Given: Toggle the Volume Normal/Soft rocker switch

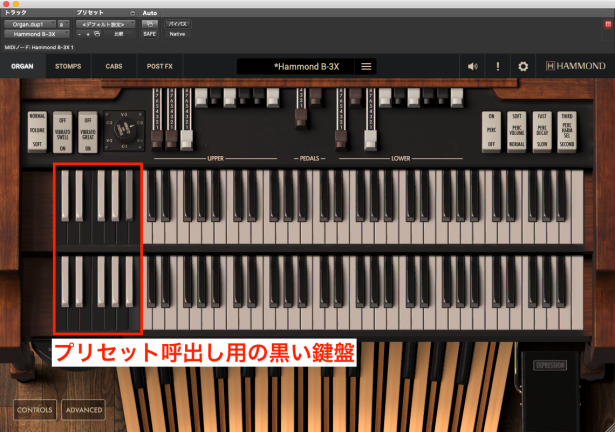Looking at the screenshot, I should click(x=37, y=131).
